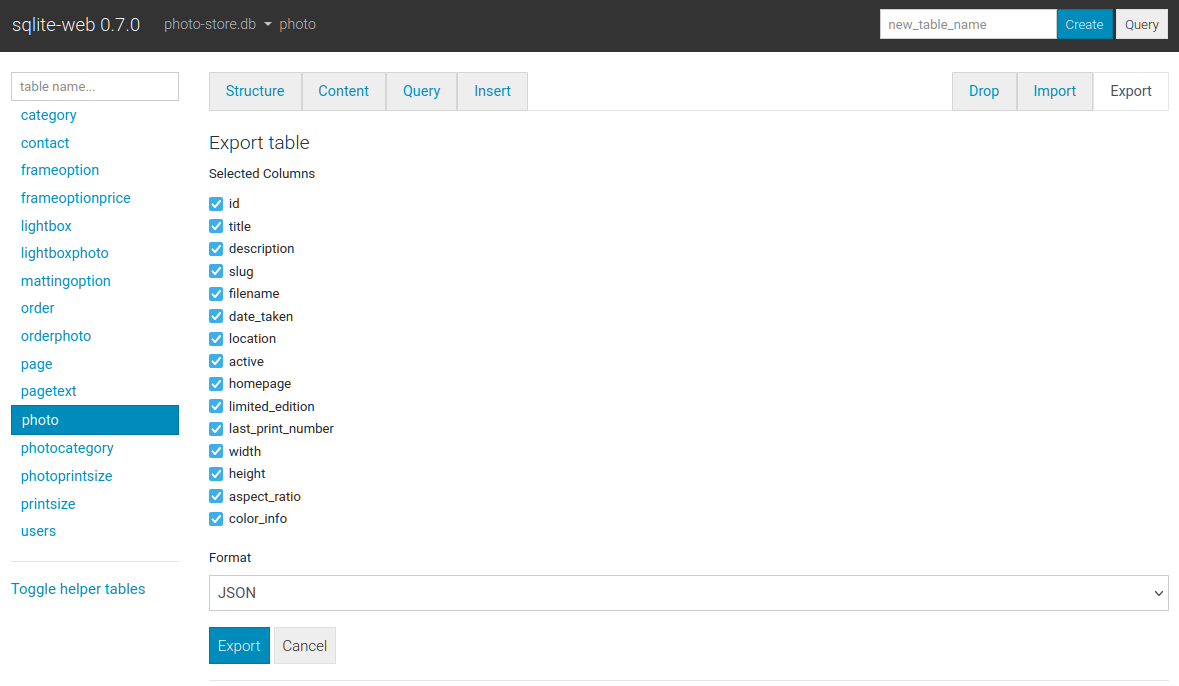Focus the new_table_name input field
Screen dimensions: 1179x686
(x=967, y=24)
